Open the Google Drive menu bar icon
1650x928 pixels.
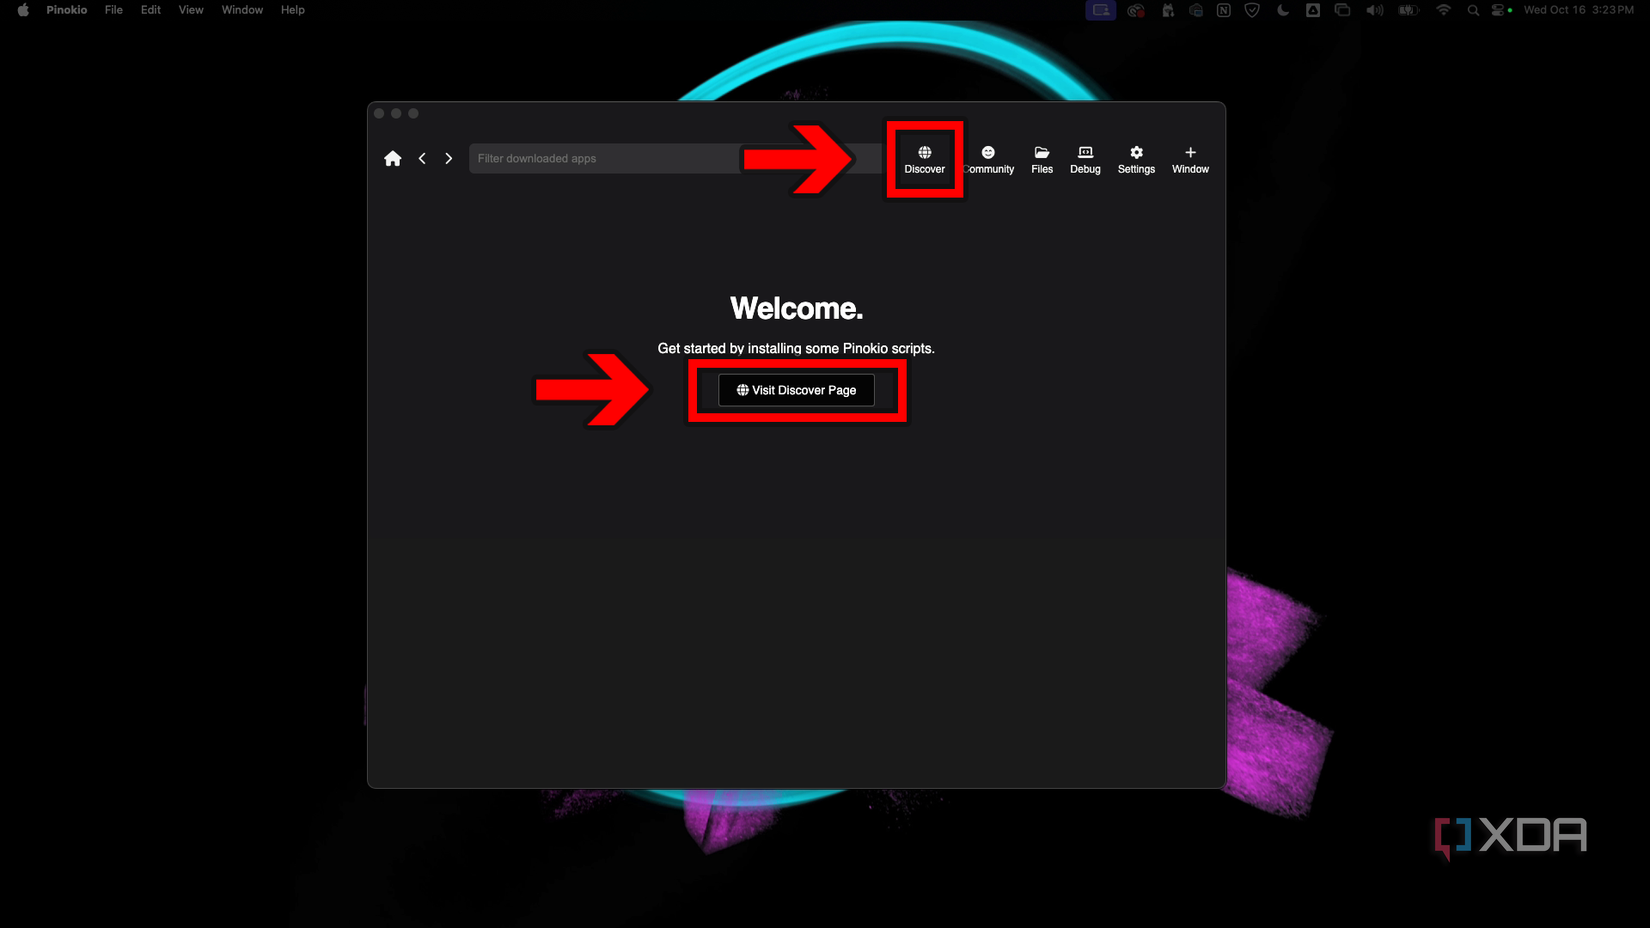1313,10
